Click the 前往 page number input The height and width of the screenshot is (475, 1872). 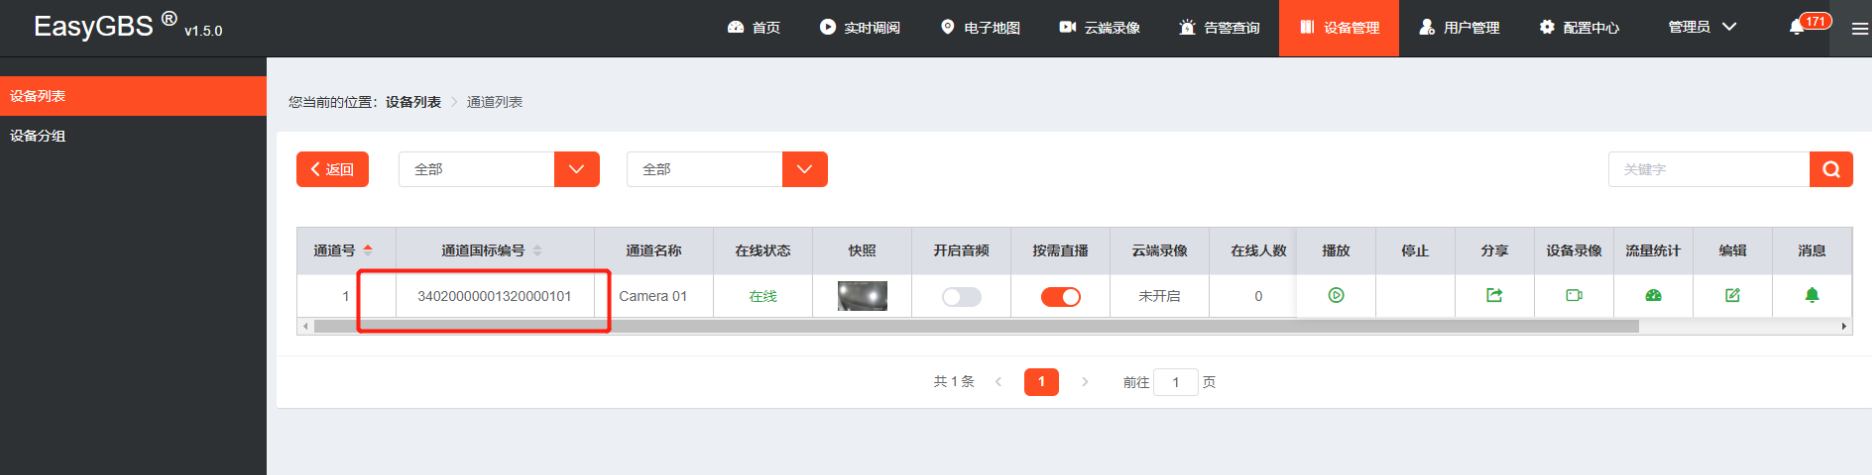pyautogui.click(x=1176, y=382)
